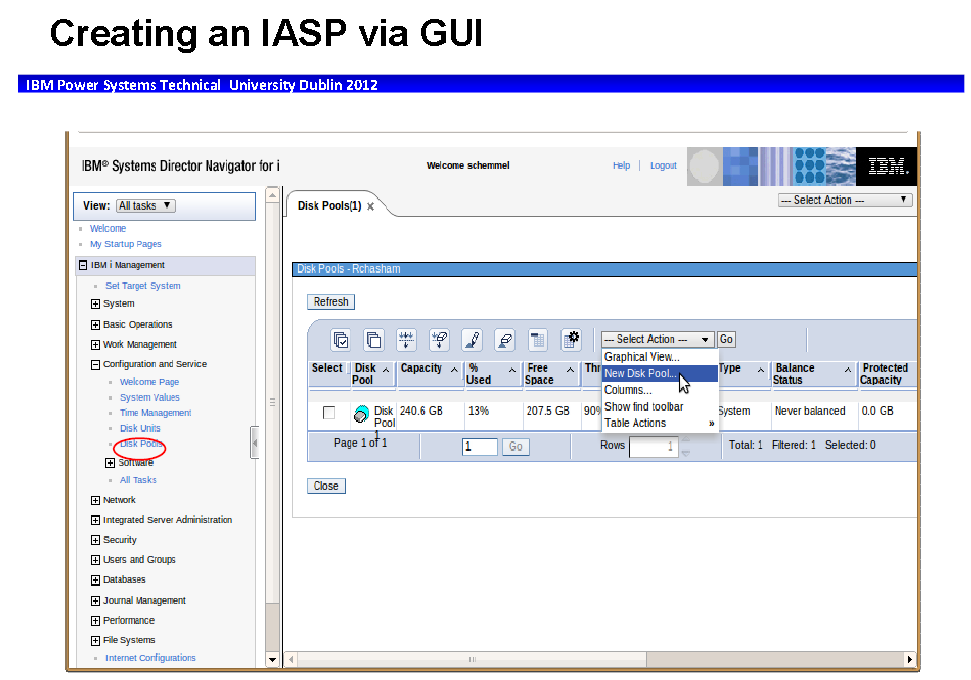Open the table toolbar Select Action dropdown
The height and width of the screenshot is (680, 971).
[657, 339]
